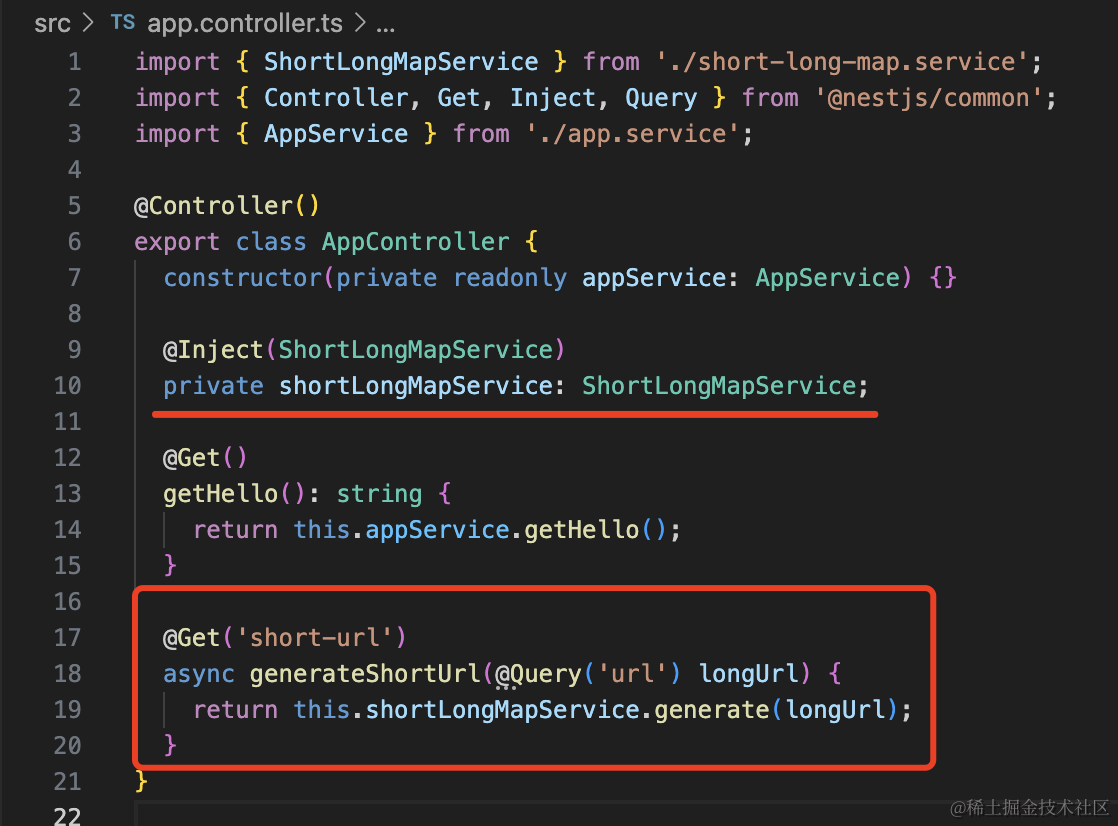Viewport: 1118px width, 826px height.
Task: Open the src folder breadcrumb
Action: 52,24
